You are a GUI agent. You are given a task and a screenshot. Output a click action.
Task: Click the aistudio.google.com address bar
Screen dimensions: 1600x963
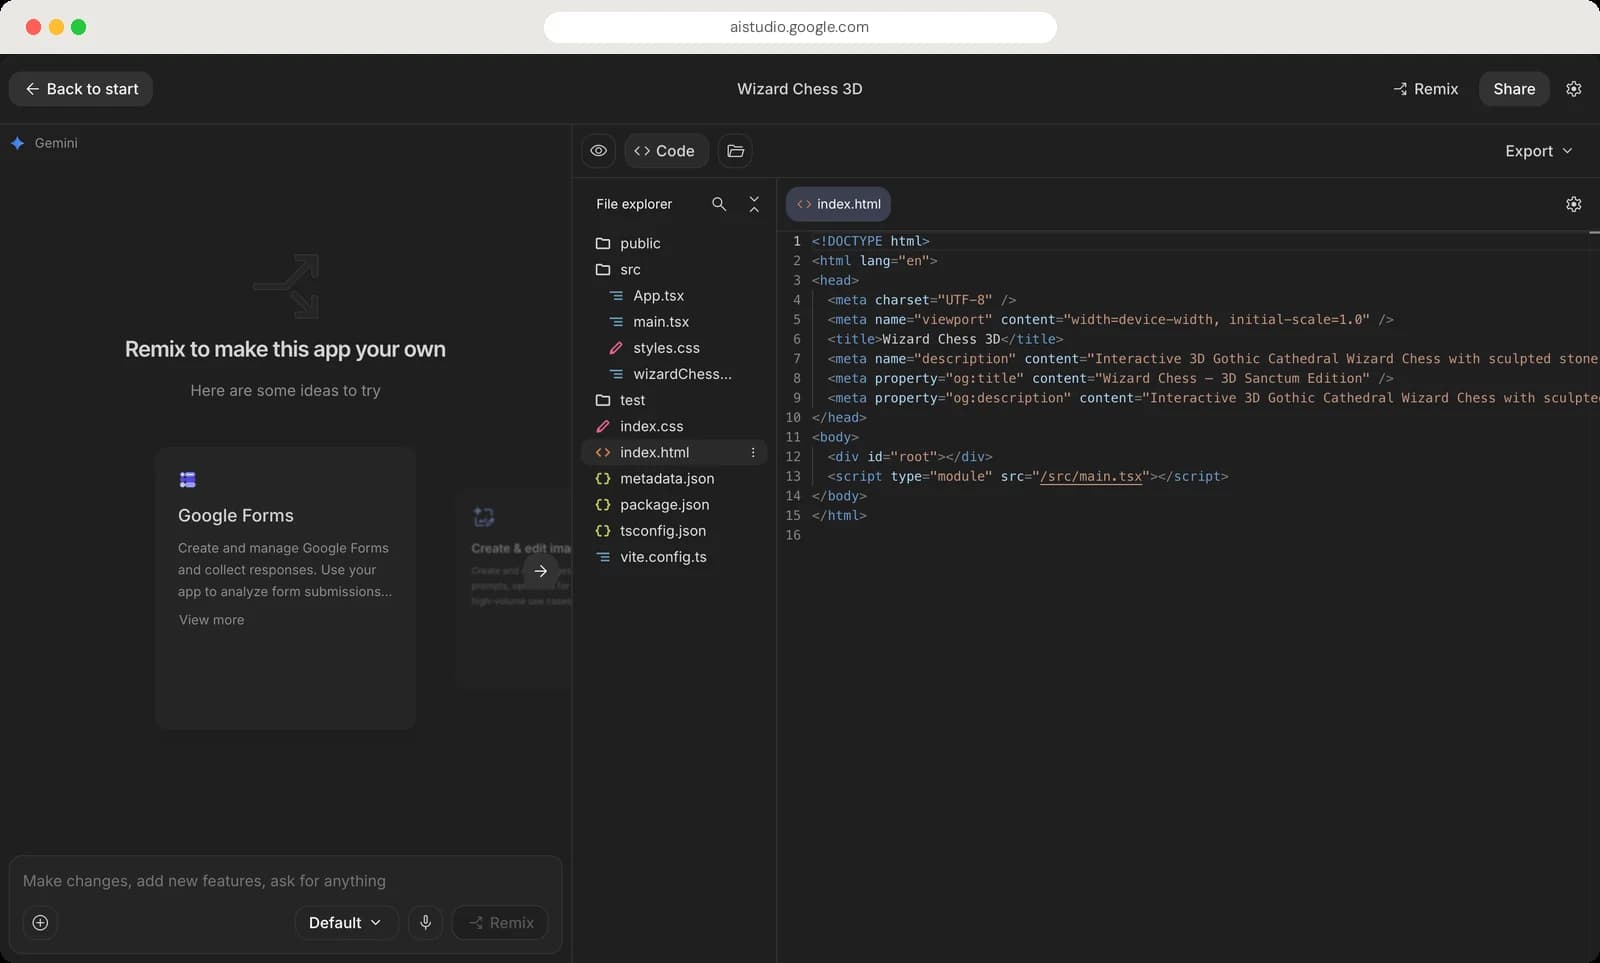click(x=799, y=27)
